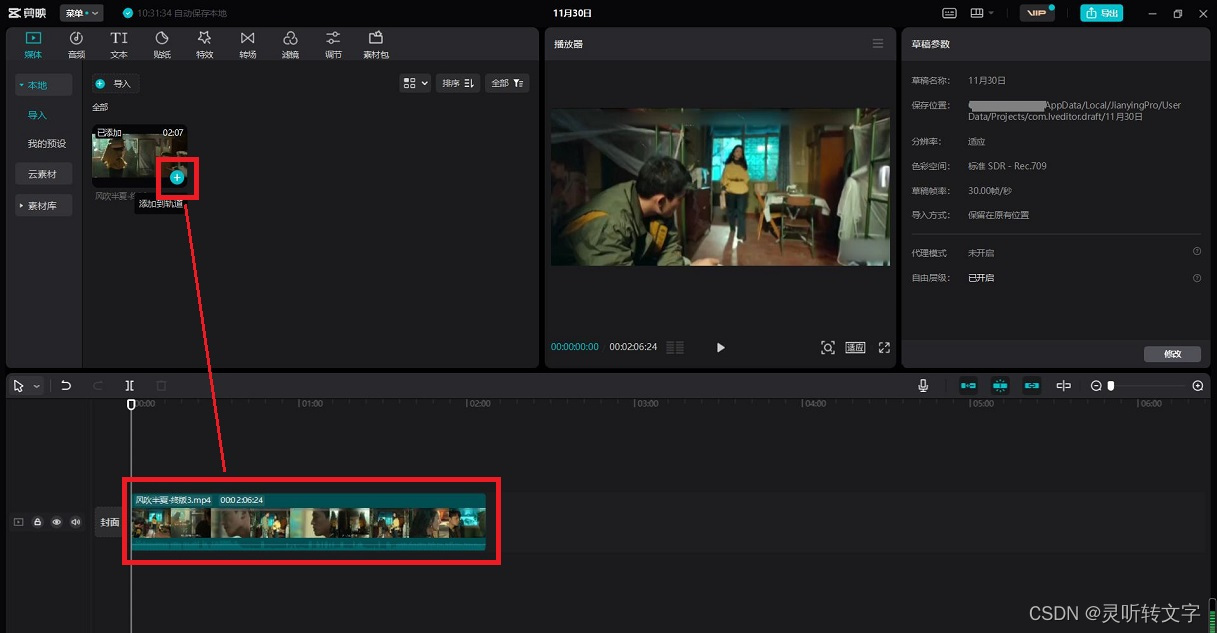Toggle visibility of the video track
The image size is (1217, 633).
coord(56,522)
